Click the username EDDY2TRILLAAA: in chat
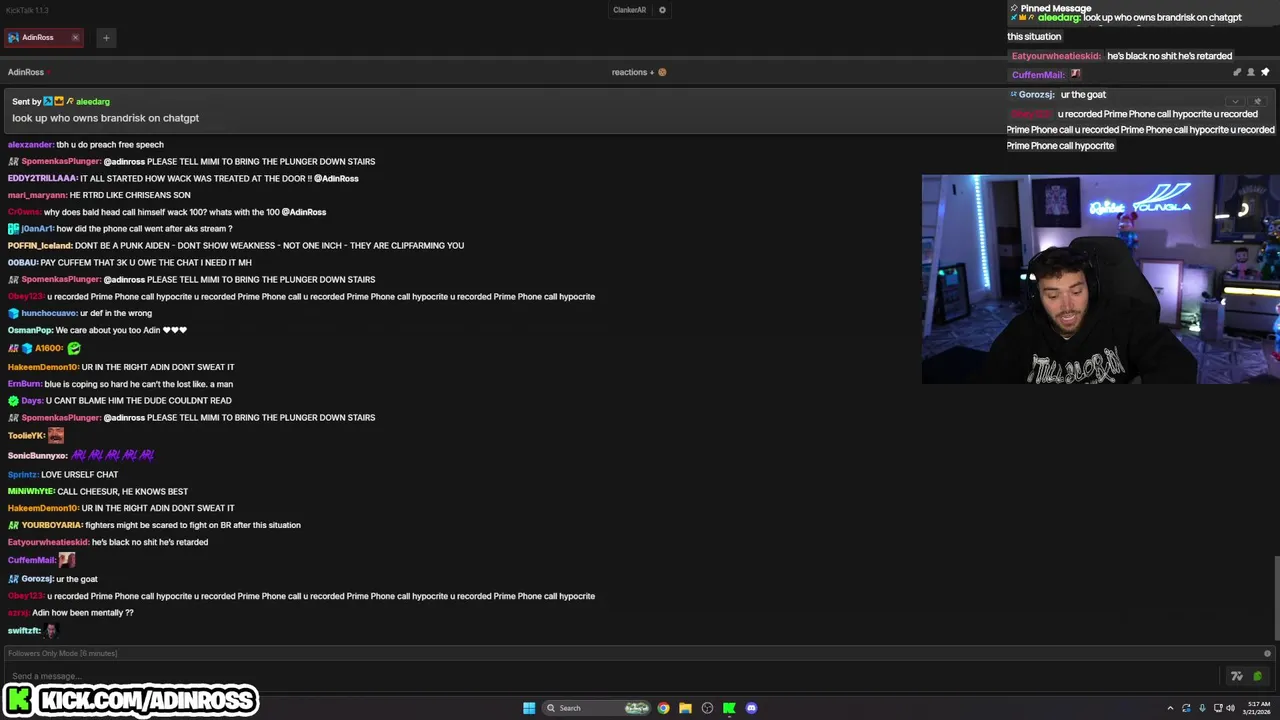This screenshot has width=1280, height=720. (x=42, y=178)
